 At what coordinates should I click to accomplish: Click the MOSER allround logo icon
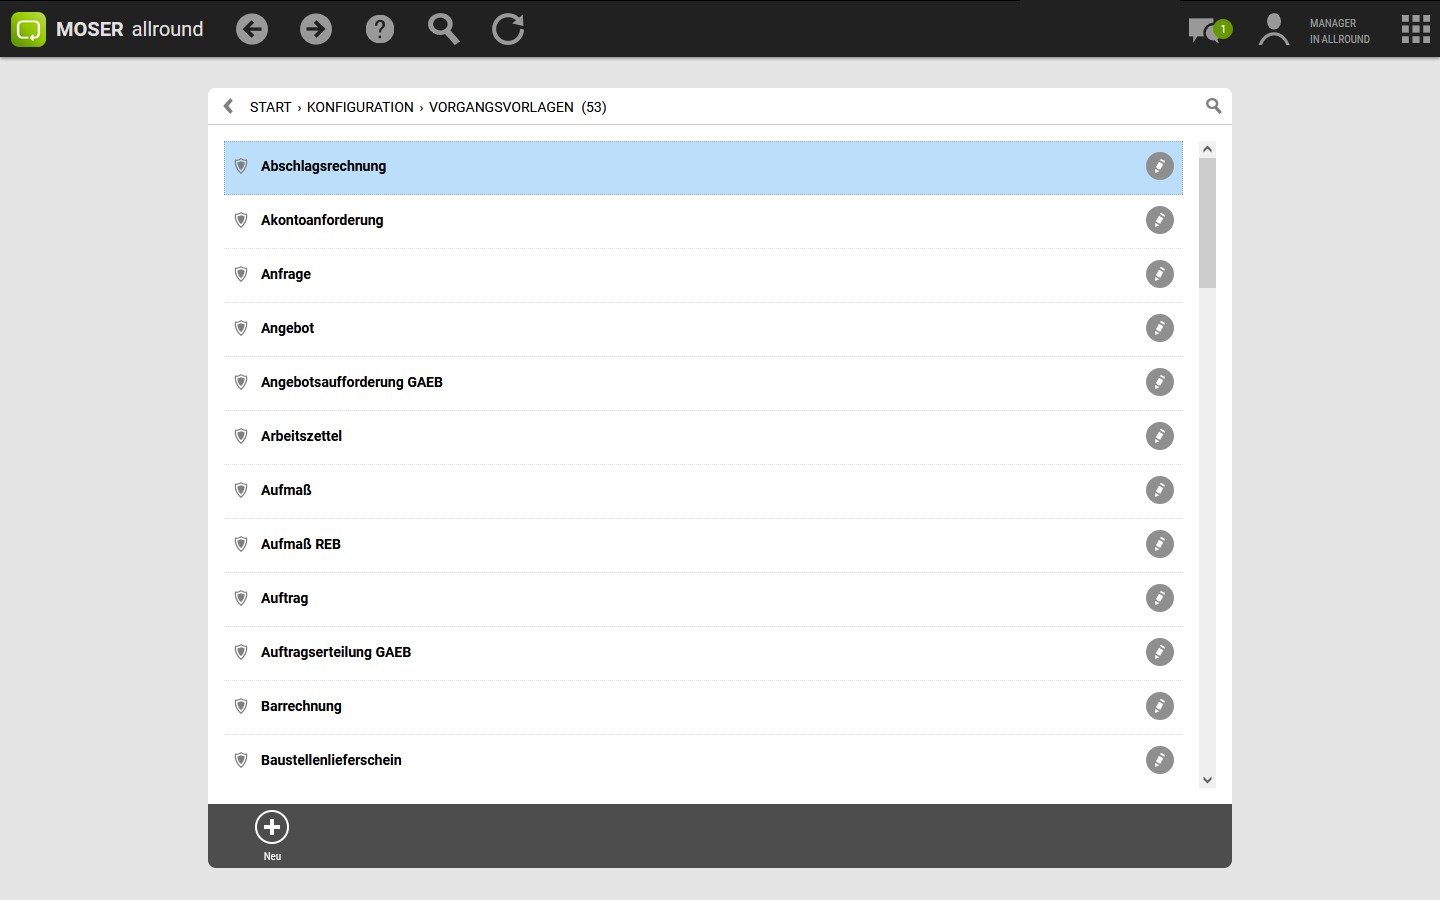pos(29,29)
